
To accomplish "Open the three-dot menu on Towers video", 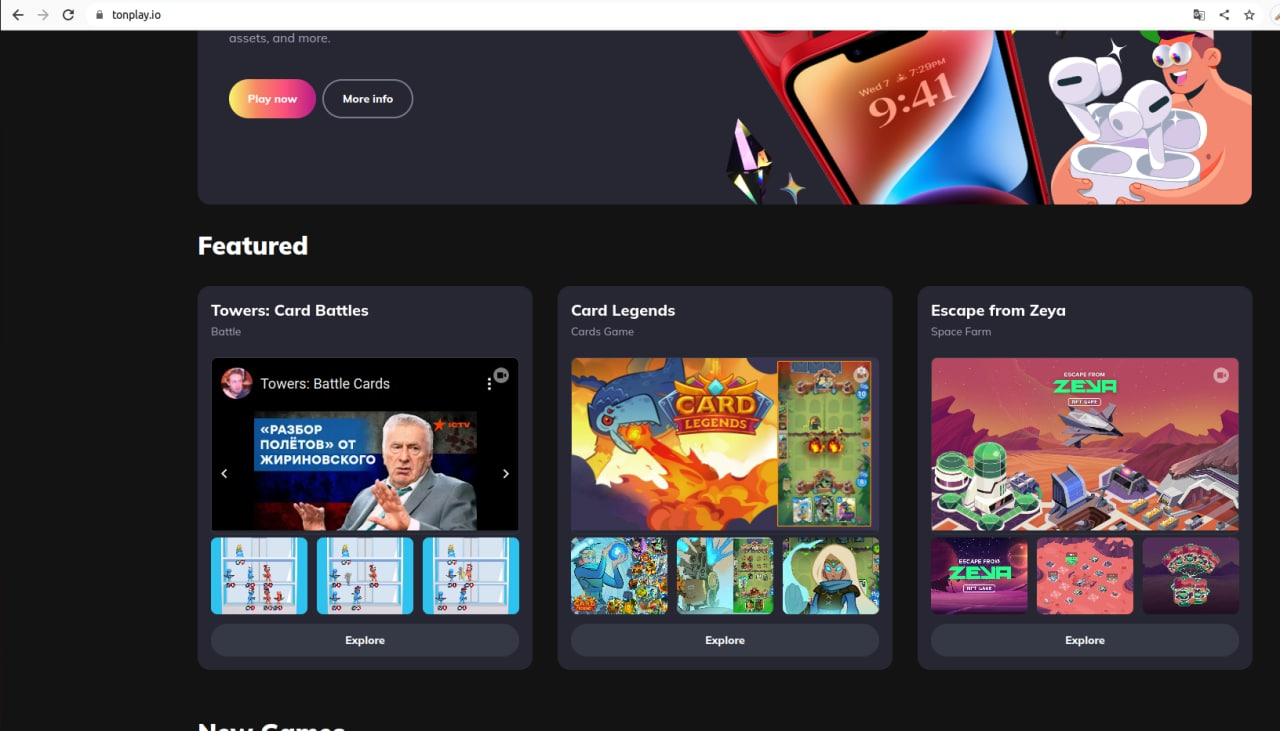I will click(x=489, y=384).
